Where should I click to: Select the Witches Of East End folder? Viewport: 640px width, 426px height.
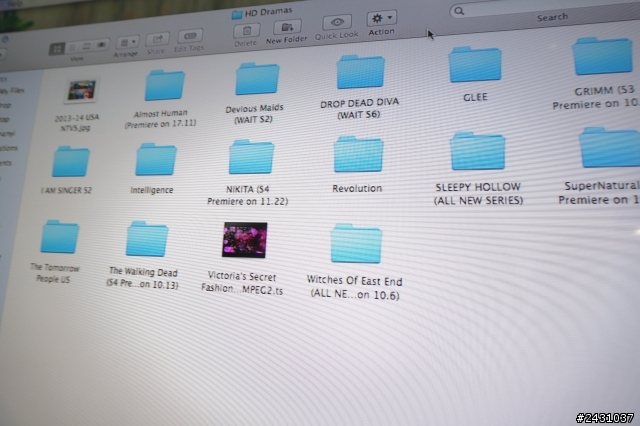(356, 244)
